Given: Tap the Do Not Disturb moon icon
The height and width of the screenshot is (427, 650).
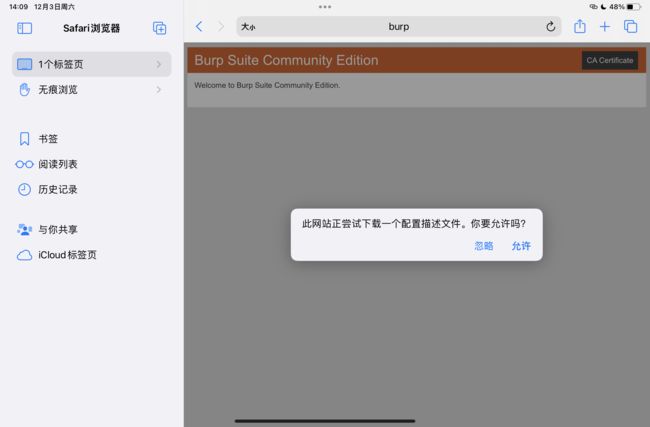Looking at the screenshot, I should tap(604, 7).
